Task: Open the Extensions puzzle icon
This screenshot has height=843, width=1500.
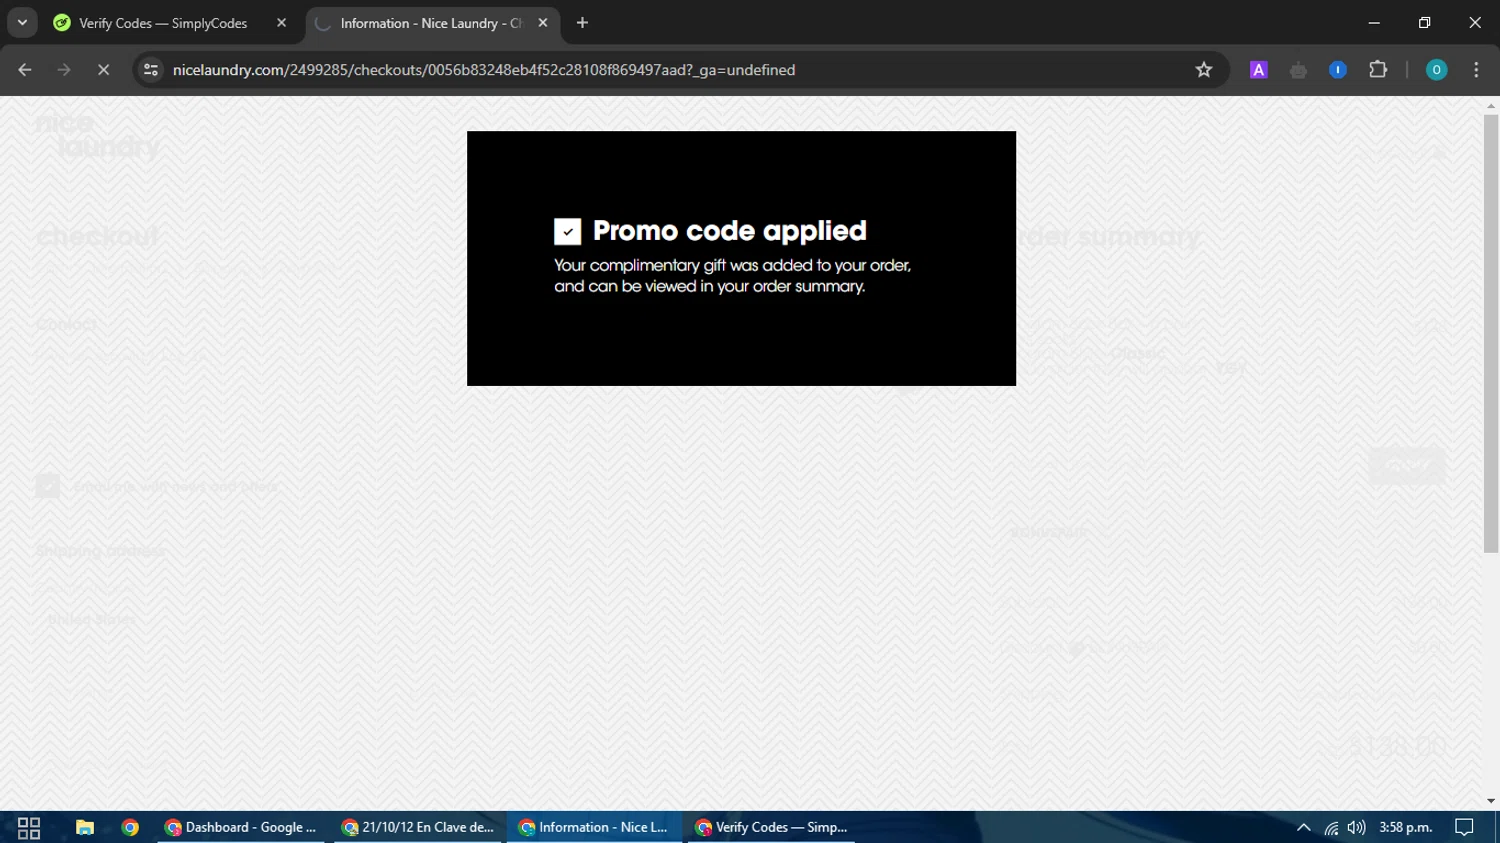Action: tap(1378, 70)
